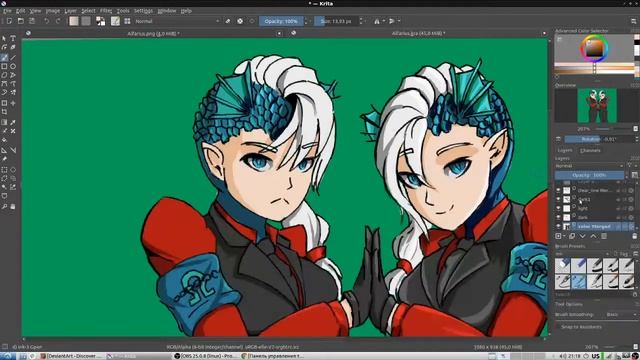Toggle preserve alpha in toolbar
The width and height of the screenshot is (640, 360).
[x=240, y=21]
